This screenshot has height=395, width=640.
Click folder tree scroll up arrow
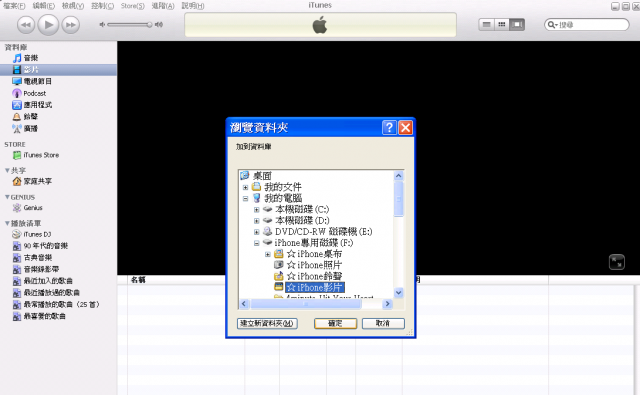pyautogui.click(x=399, y=176)
